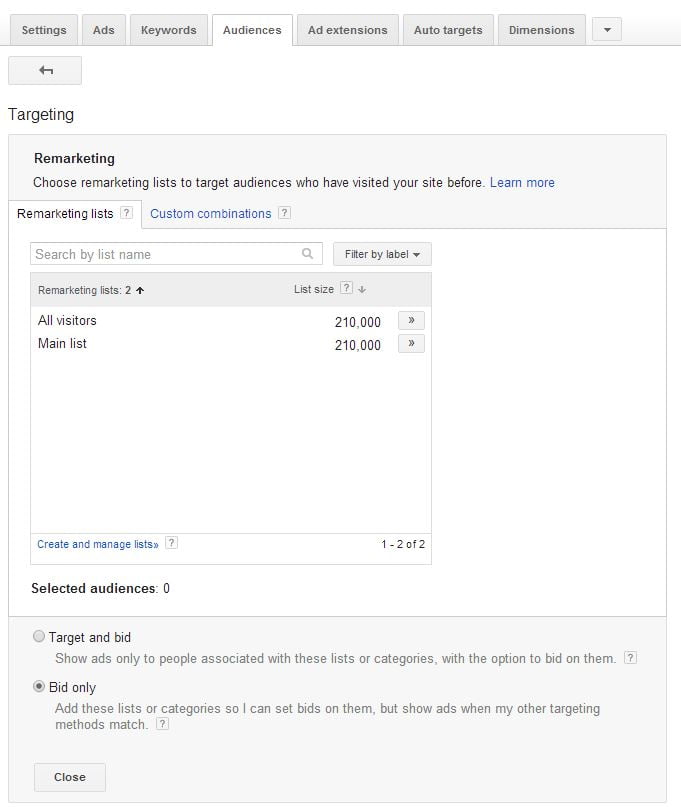This screenshot has width=681, height=807.
Task: Click the List size help icon
Action: tap(346, 289)
